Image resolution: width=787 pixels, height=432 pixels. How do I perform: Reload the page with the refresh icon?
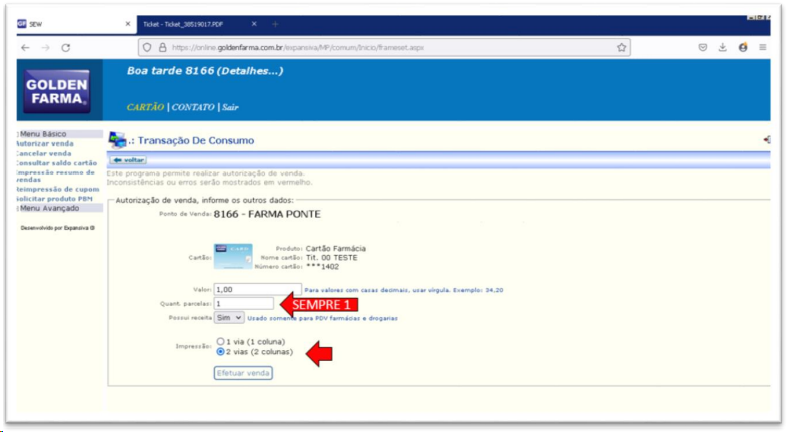tap(66, 48)
